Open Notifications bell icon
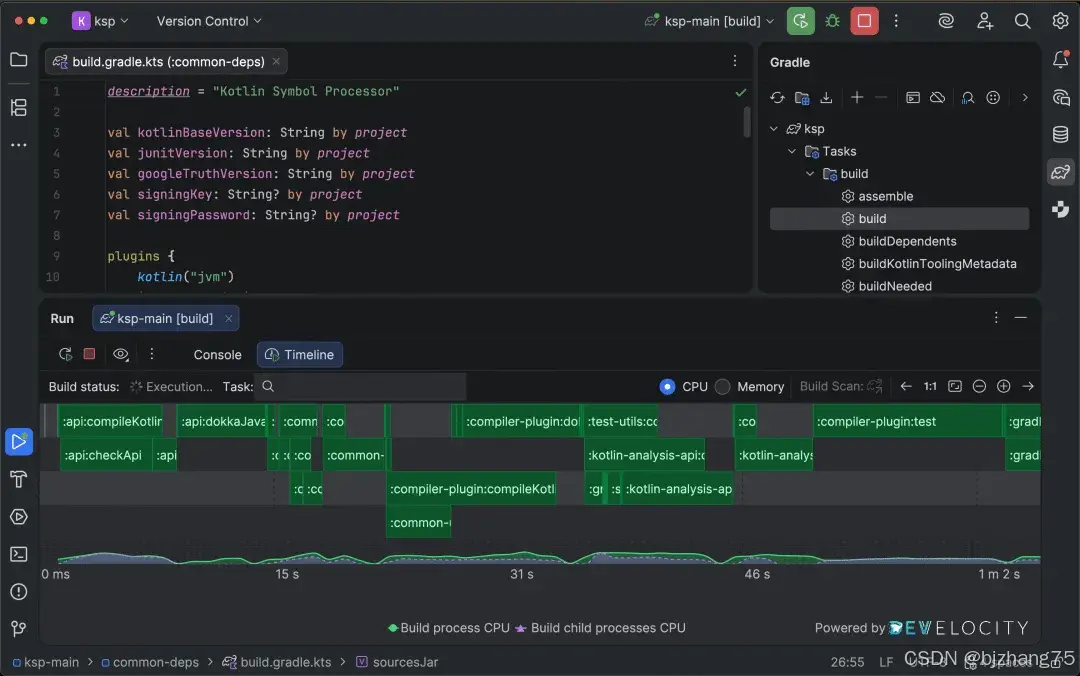The image size is (1080, 676). tap(1061, 60)
